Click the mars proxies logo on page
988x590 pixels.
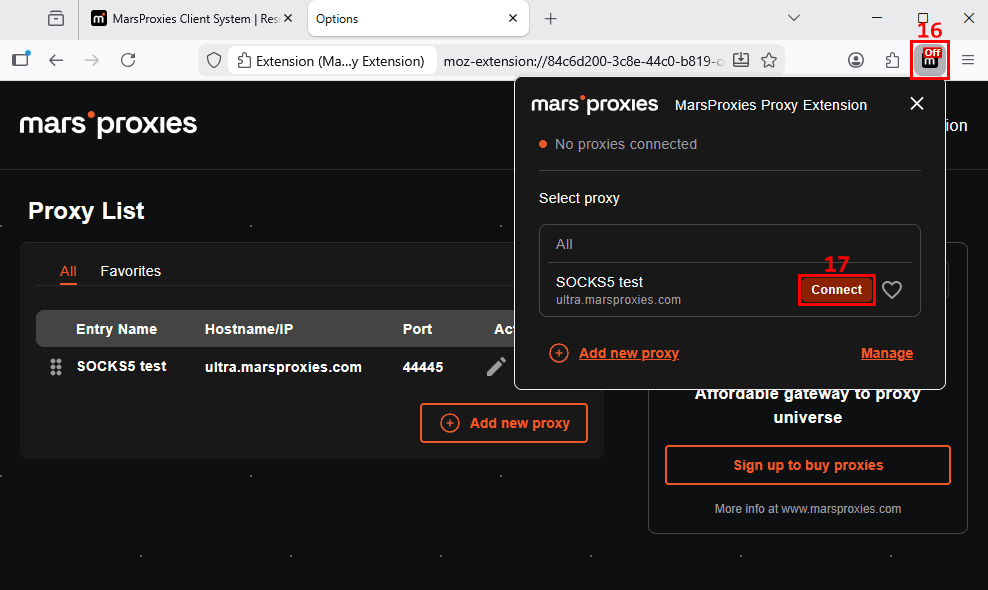point(108,124)
